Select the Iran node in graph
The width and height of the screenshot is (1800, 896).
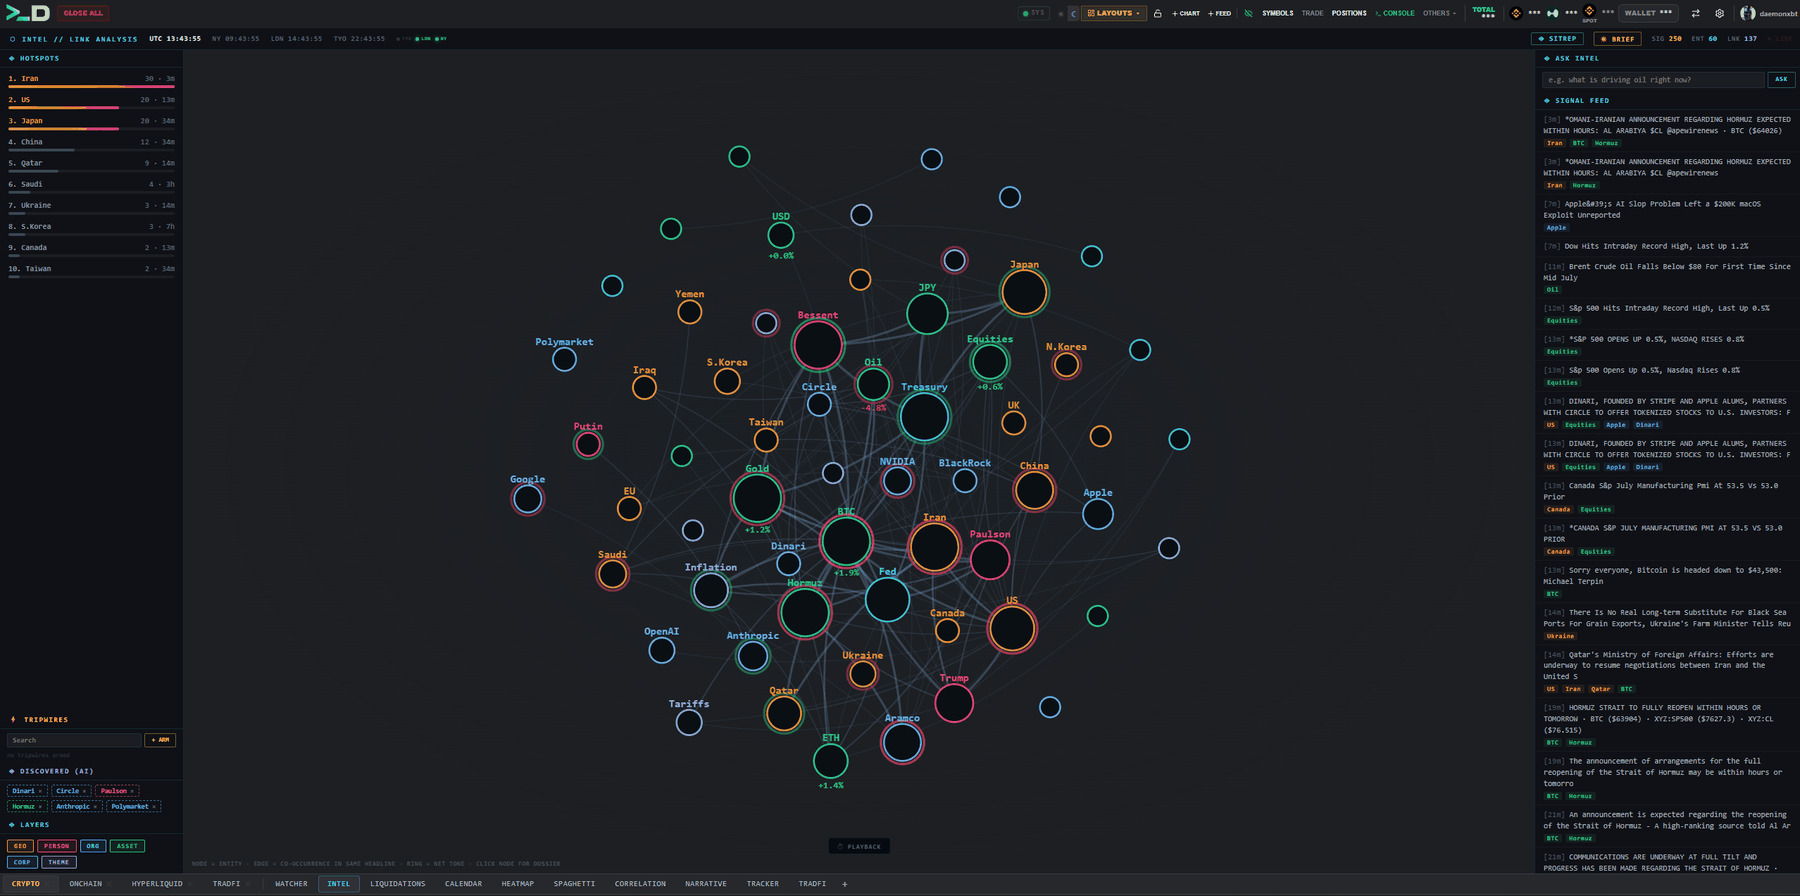(x=935, y=547)
